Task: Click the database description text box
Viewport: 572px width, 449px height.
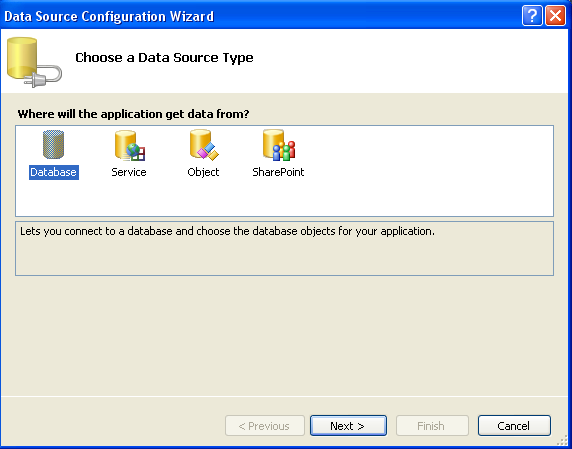Action: coord(285,248)
